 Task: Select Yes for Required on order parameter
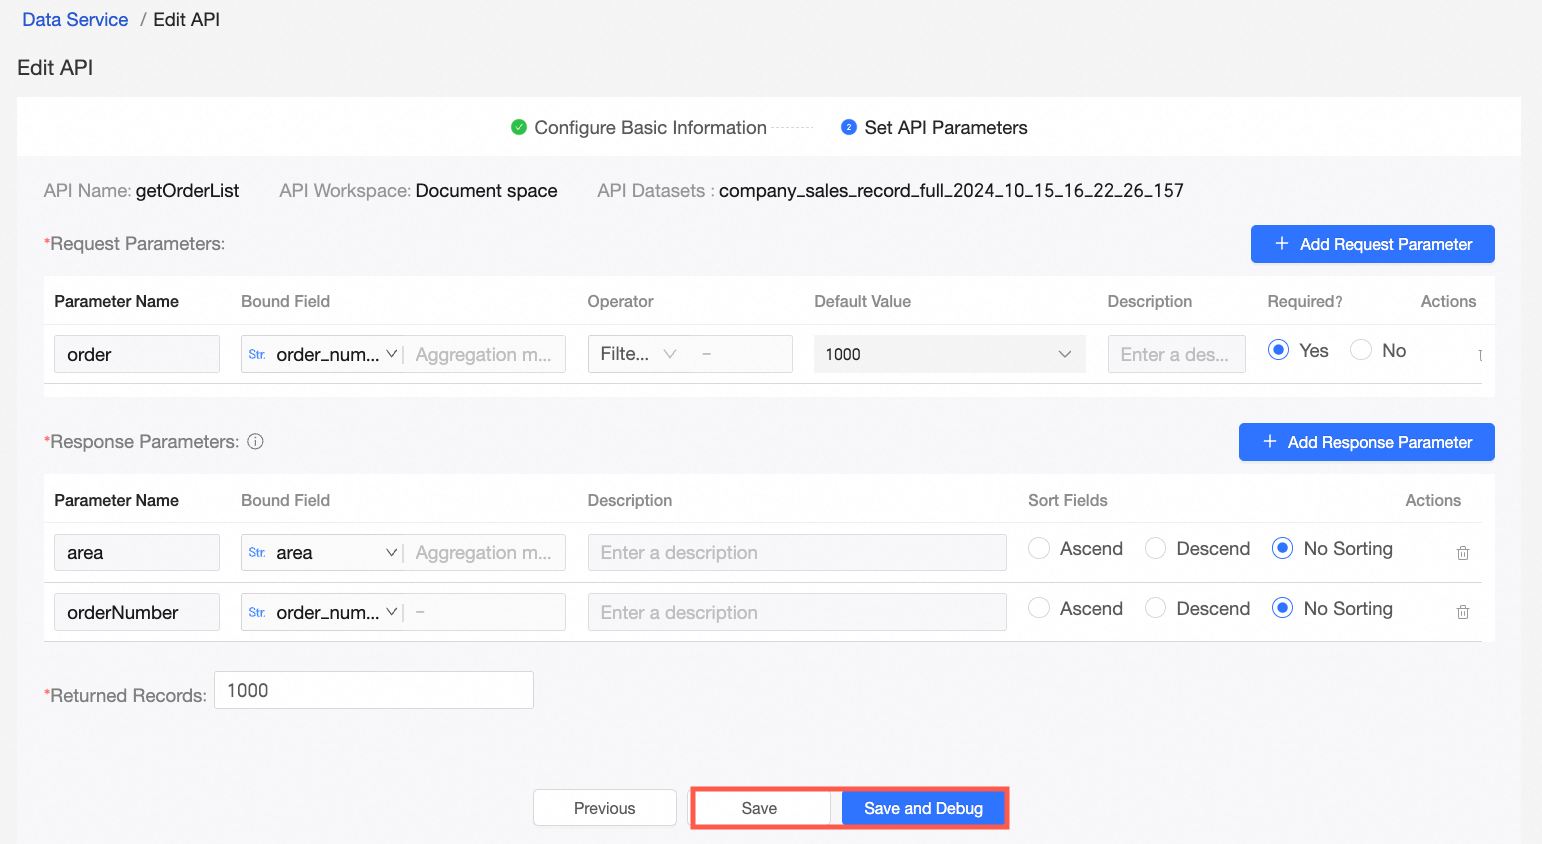(1278, 350)
